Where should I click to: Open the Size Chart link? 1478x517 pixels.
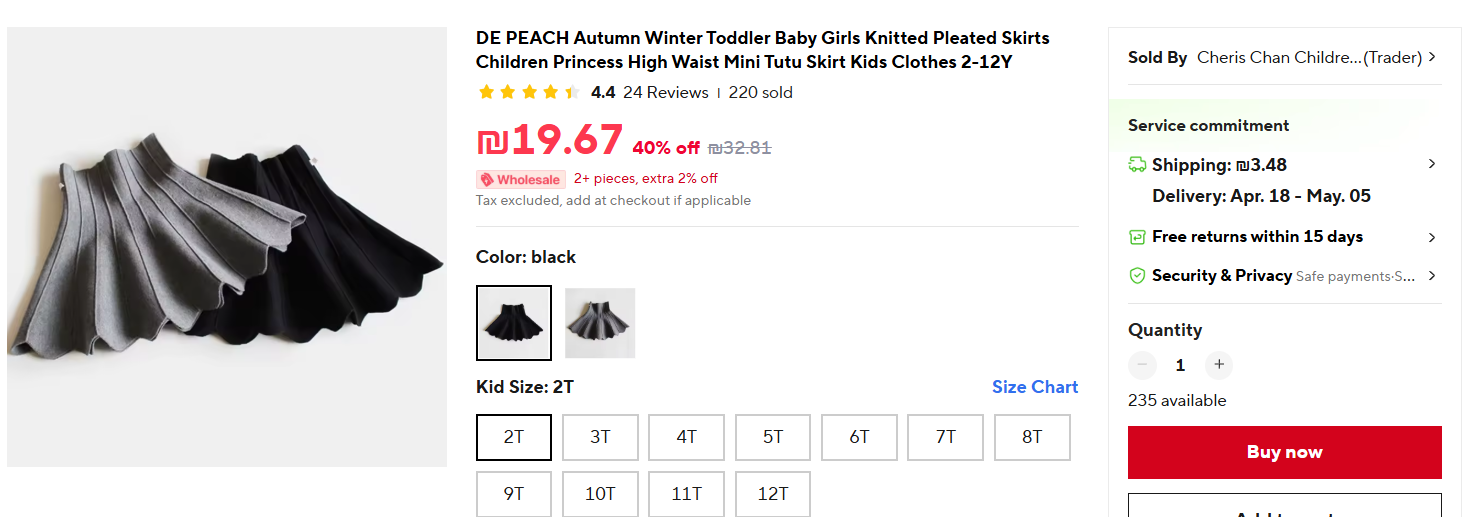click(1034, 387)
